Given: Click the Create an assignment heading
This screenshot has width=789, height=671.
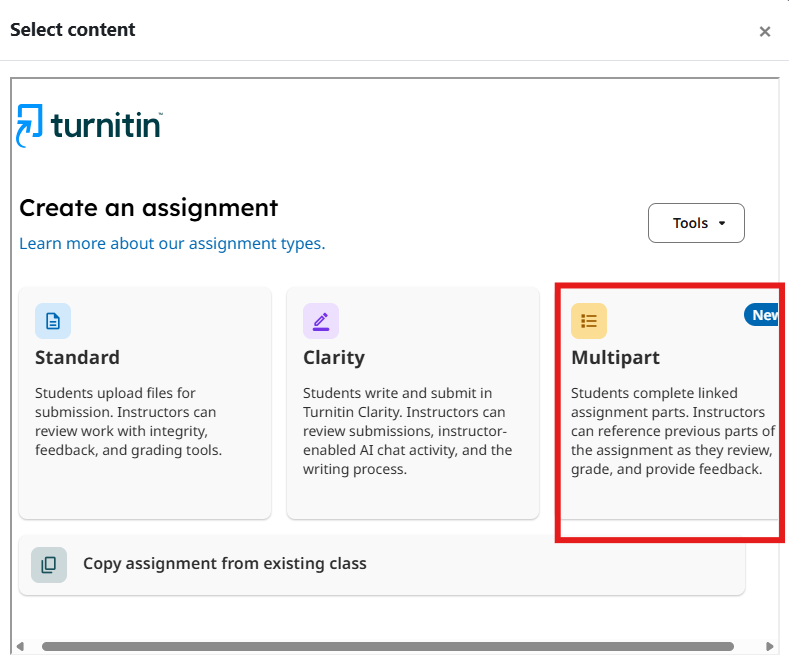Looking at the screenshot, I should [x=148, y=208].
